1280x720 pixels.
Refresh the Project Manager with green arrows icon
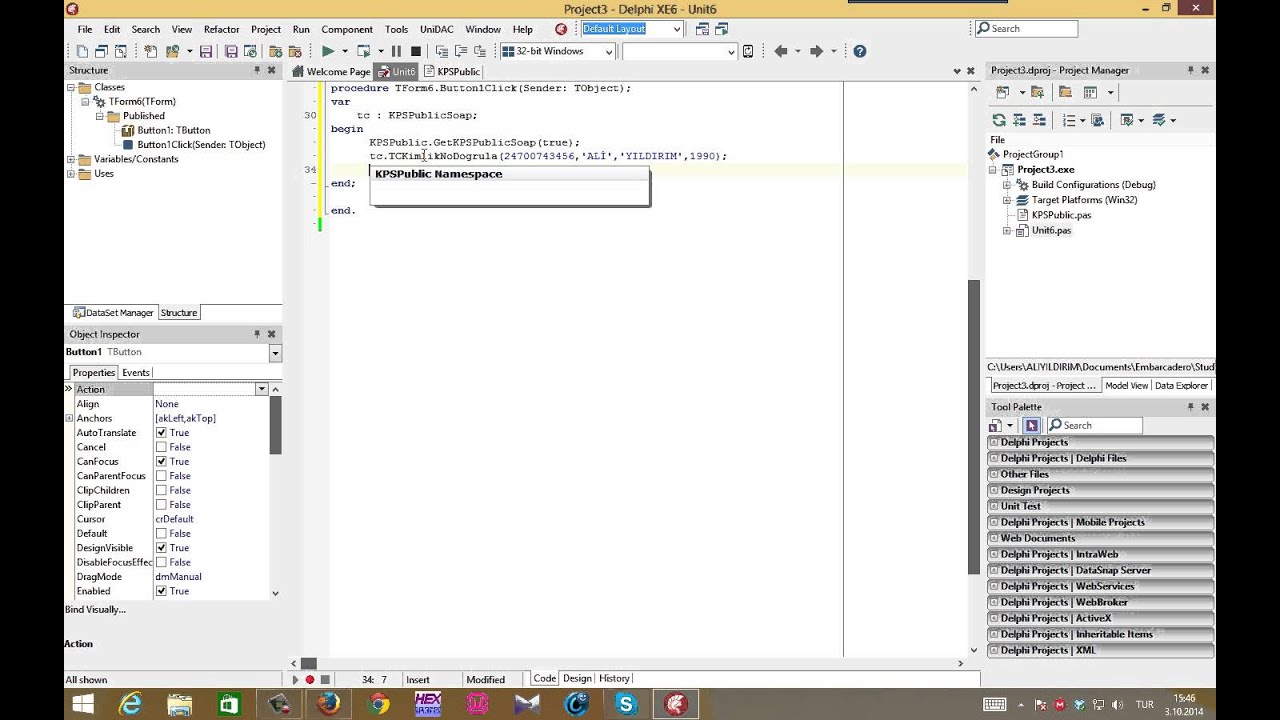pyautogui.click(x=999, y=120)
